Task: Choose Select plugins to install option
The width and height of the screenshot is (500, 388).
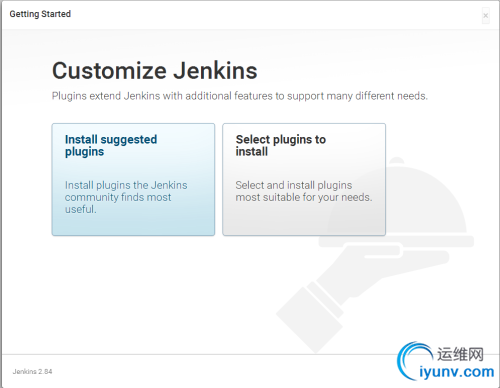Action: 304,179
